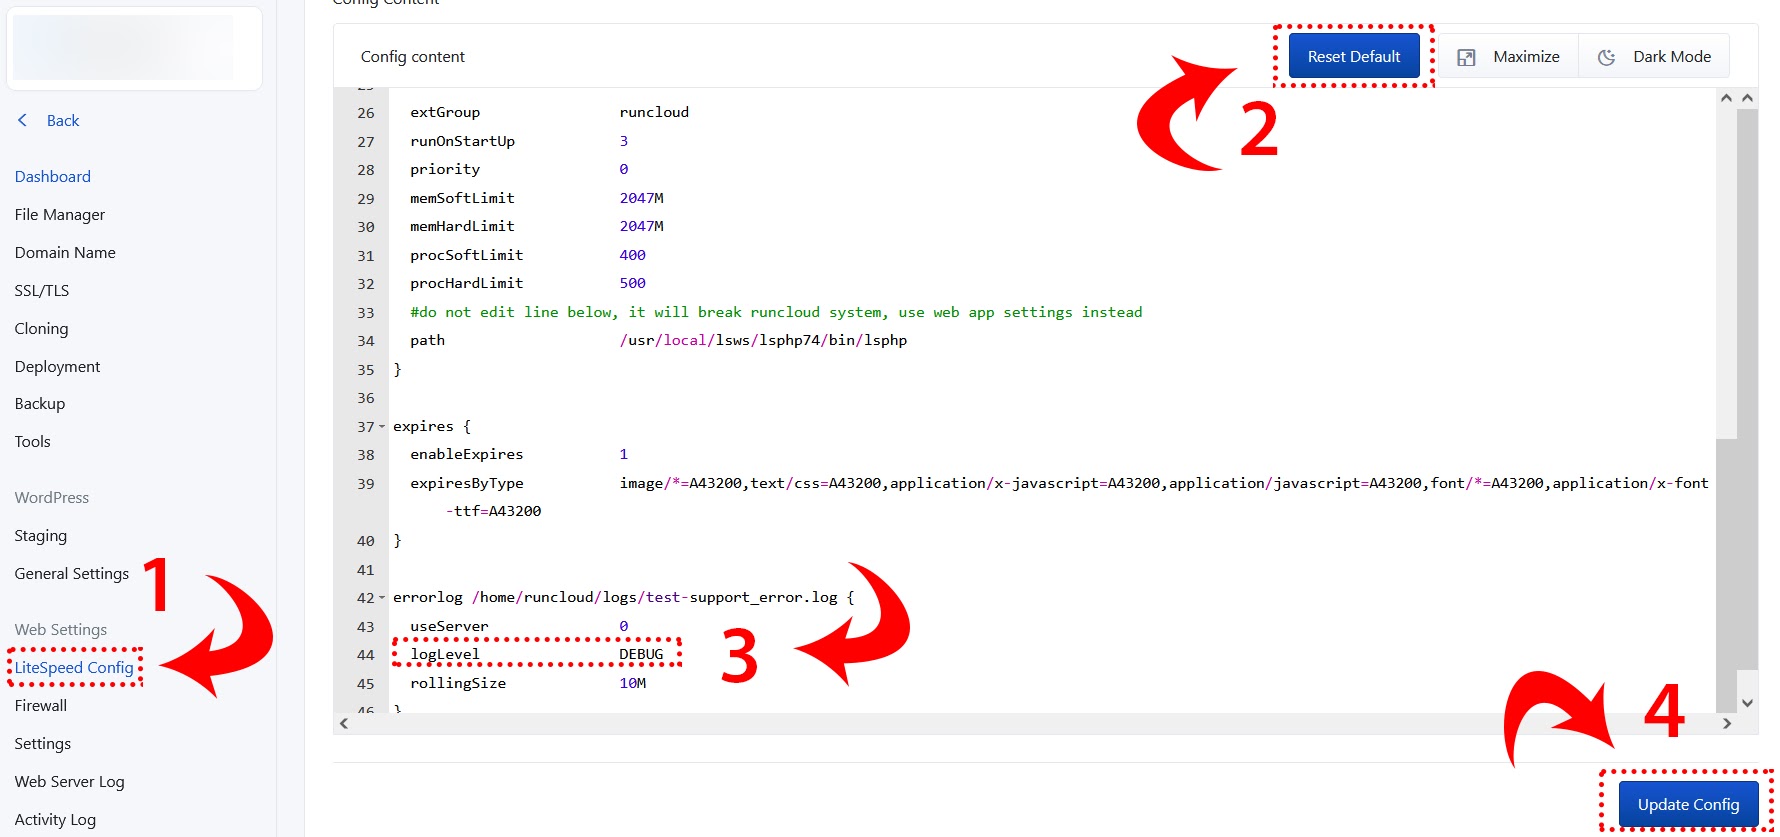Click the enableExpires line

(x=519, y=454)
